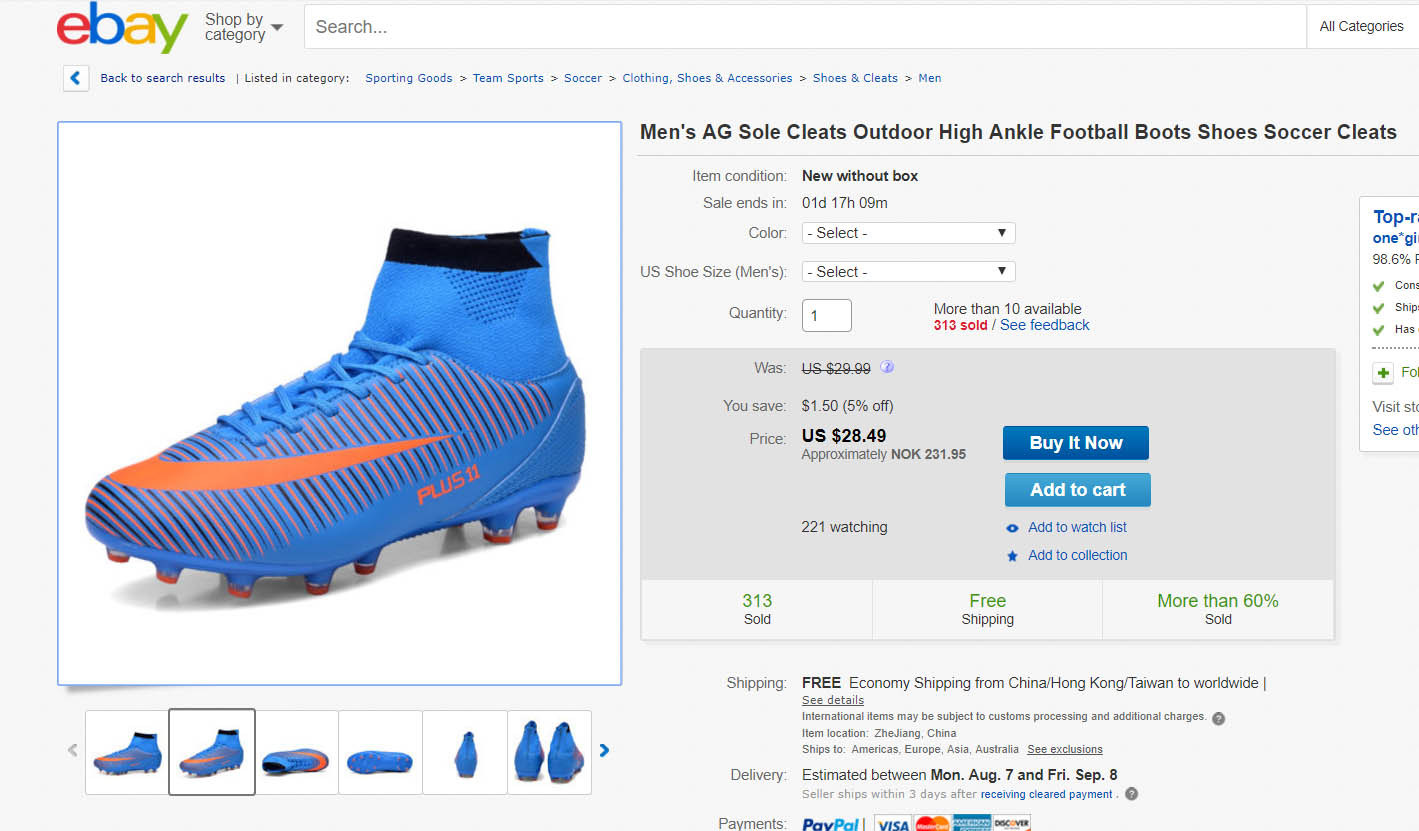Click the Add to collection star icon
The width and height of the screenshot is (1419, 831).
(1013, 555)
